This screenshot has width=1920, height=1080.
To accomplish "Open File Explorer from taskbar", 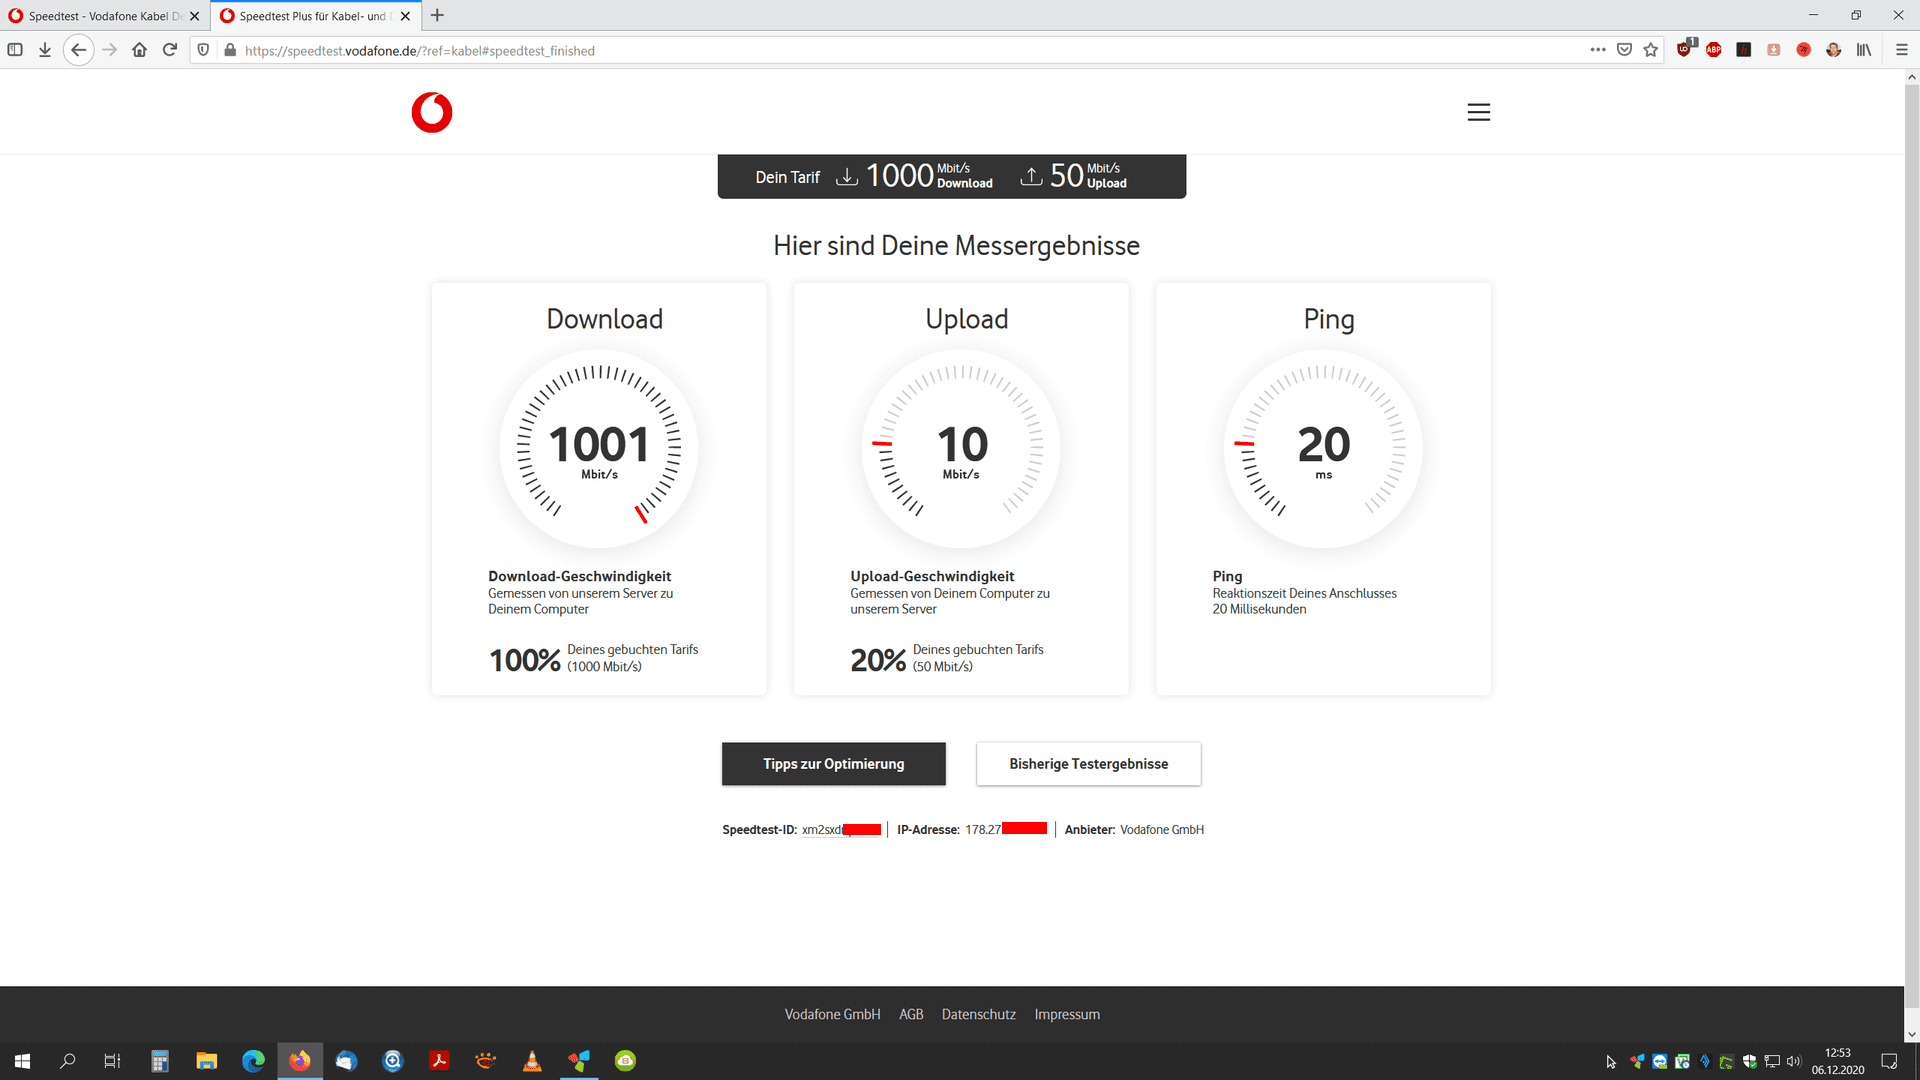I will coord(207,1061).
